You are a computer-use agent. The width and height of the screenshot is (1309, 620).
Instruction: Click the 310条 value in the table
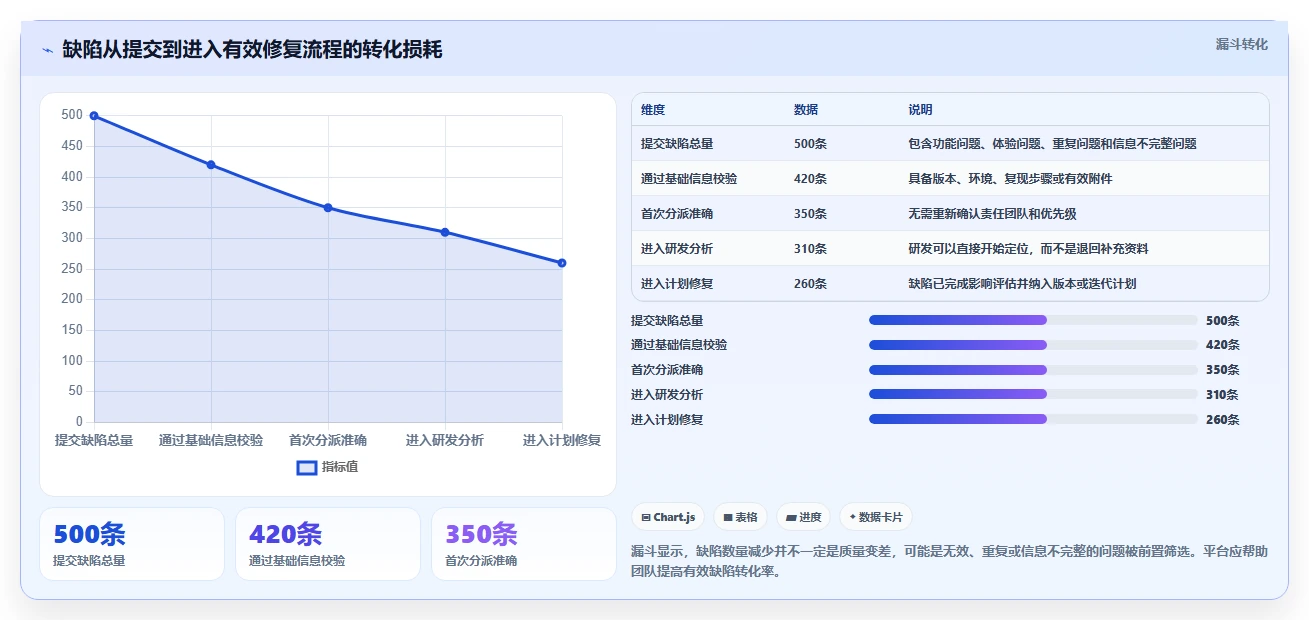[x=810, y=249]
